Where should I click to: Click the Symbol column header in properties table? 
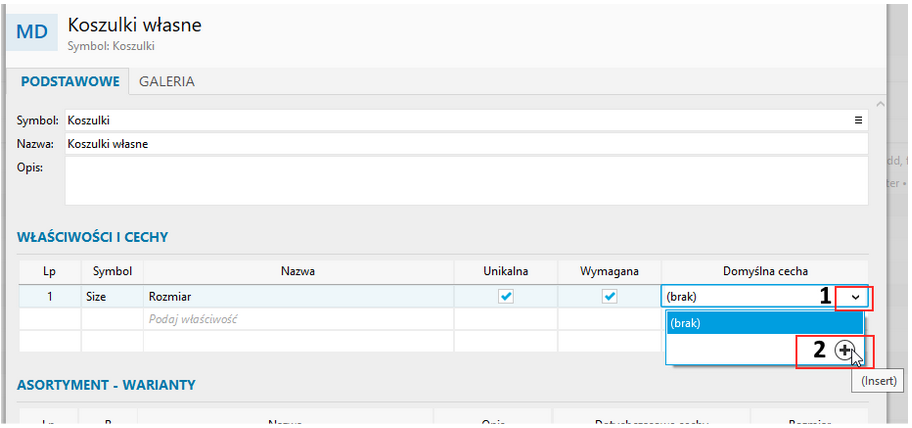click(x=112, y=271)
